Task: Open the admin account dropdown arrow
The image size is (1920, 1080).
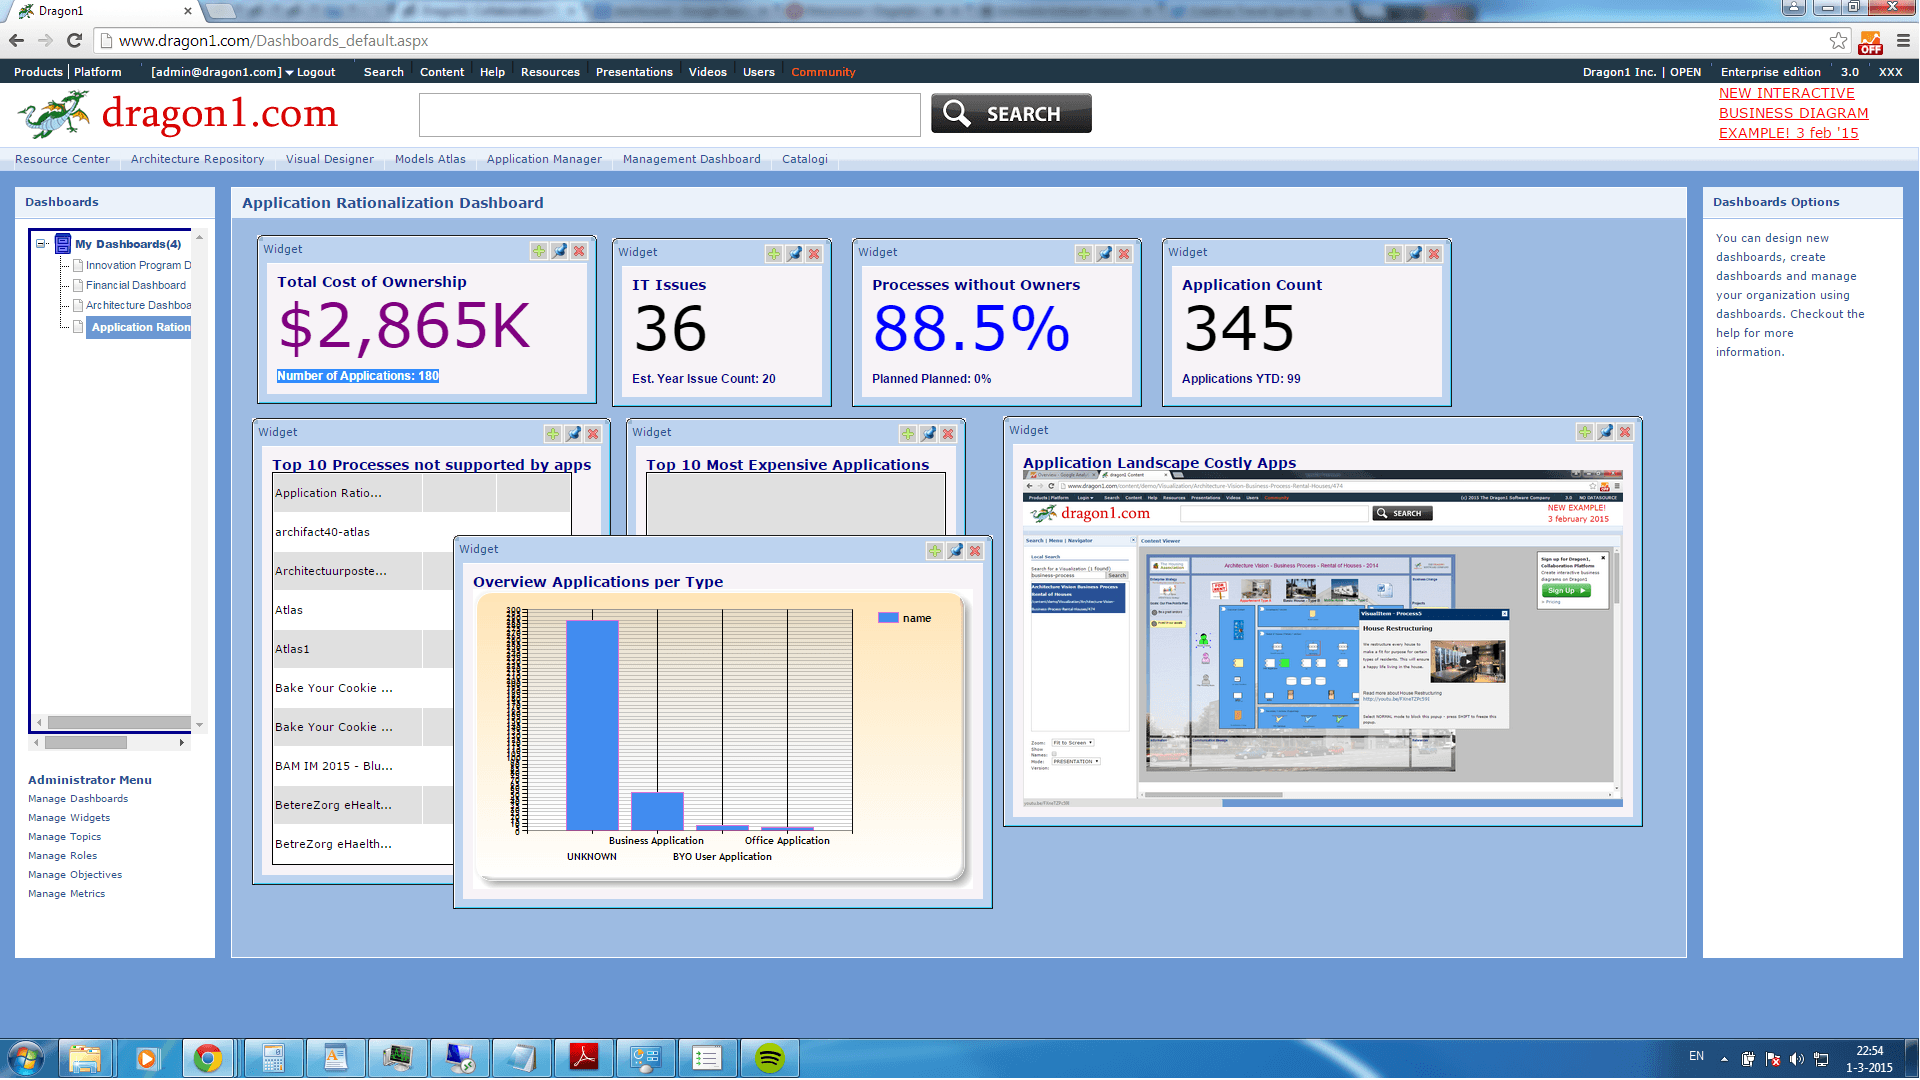Action: pos(289,73)
